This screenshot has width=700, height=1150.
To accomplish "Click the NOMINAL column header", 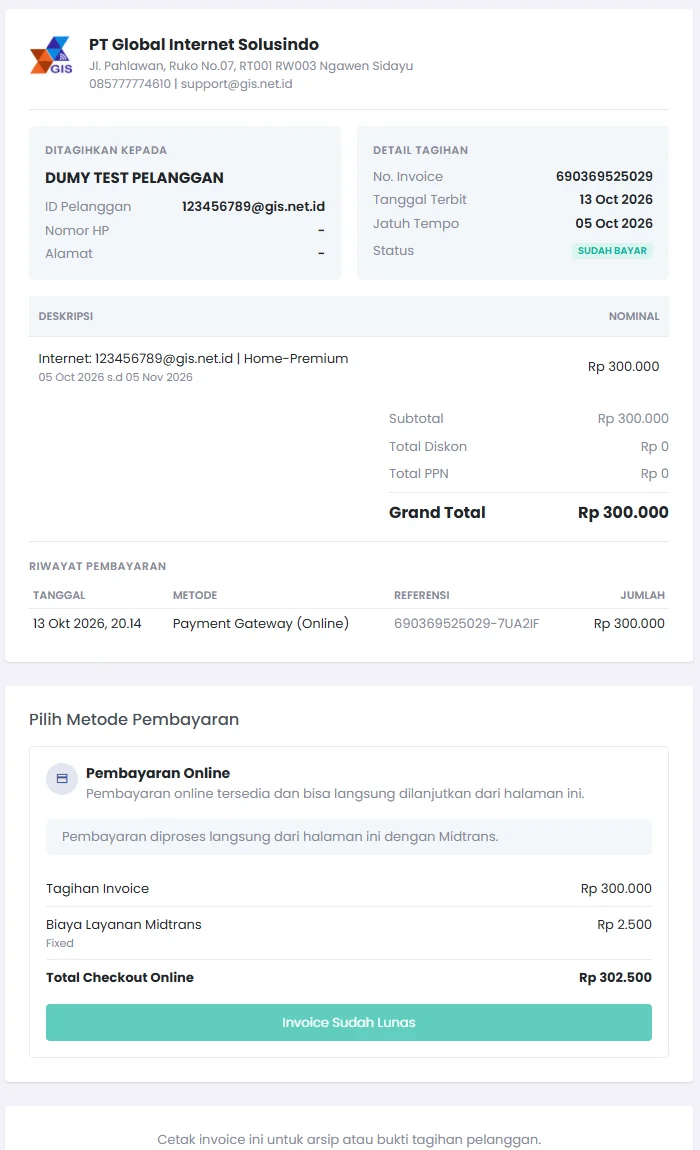I will tap(634, 316).
